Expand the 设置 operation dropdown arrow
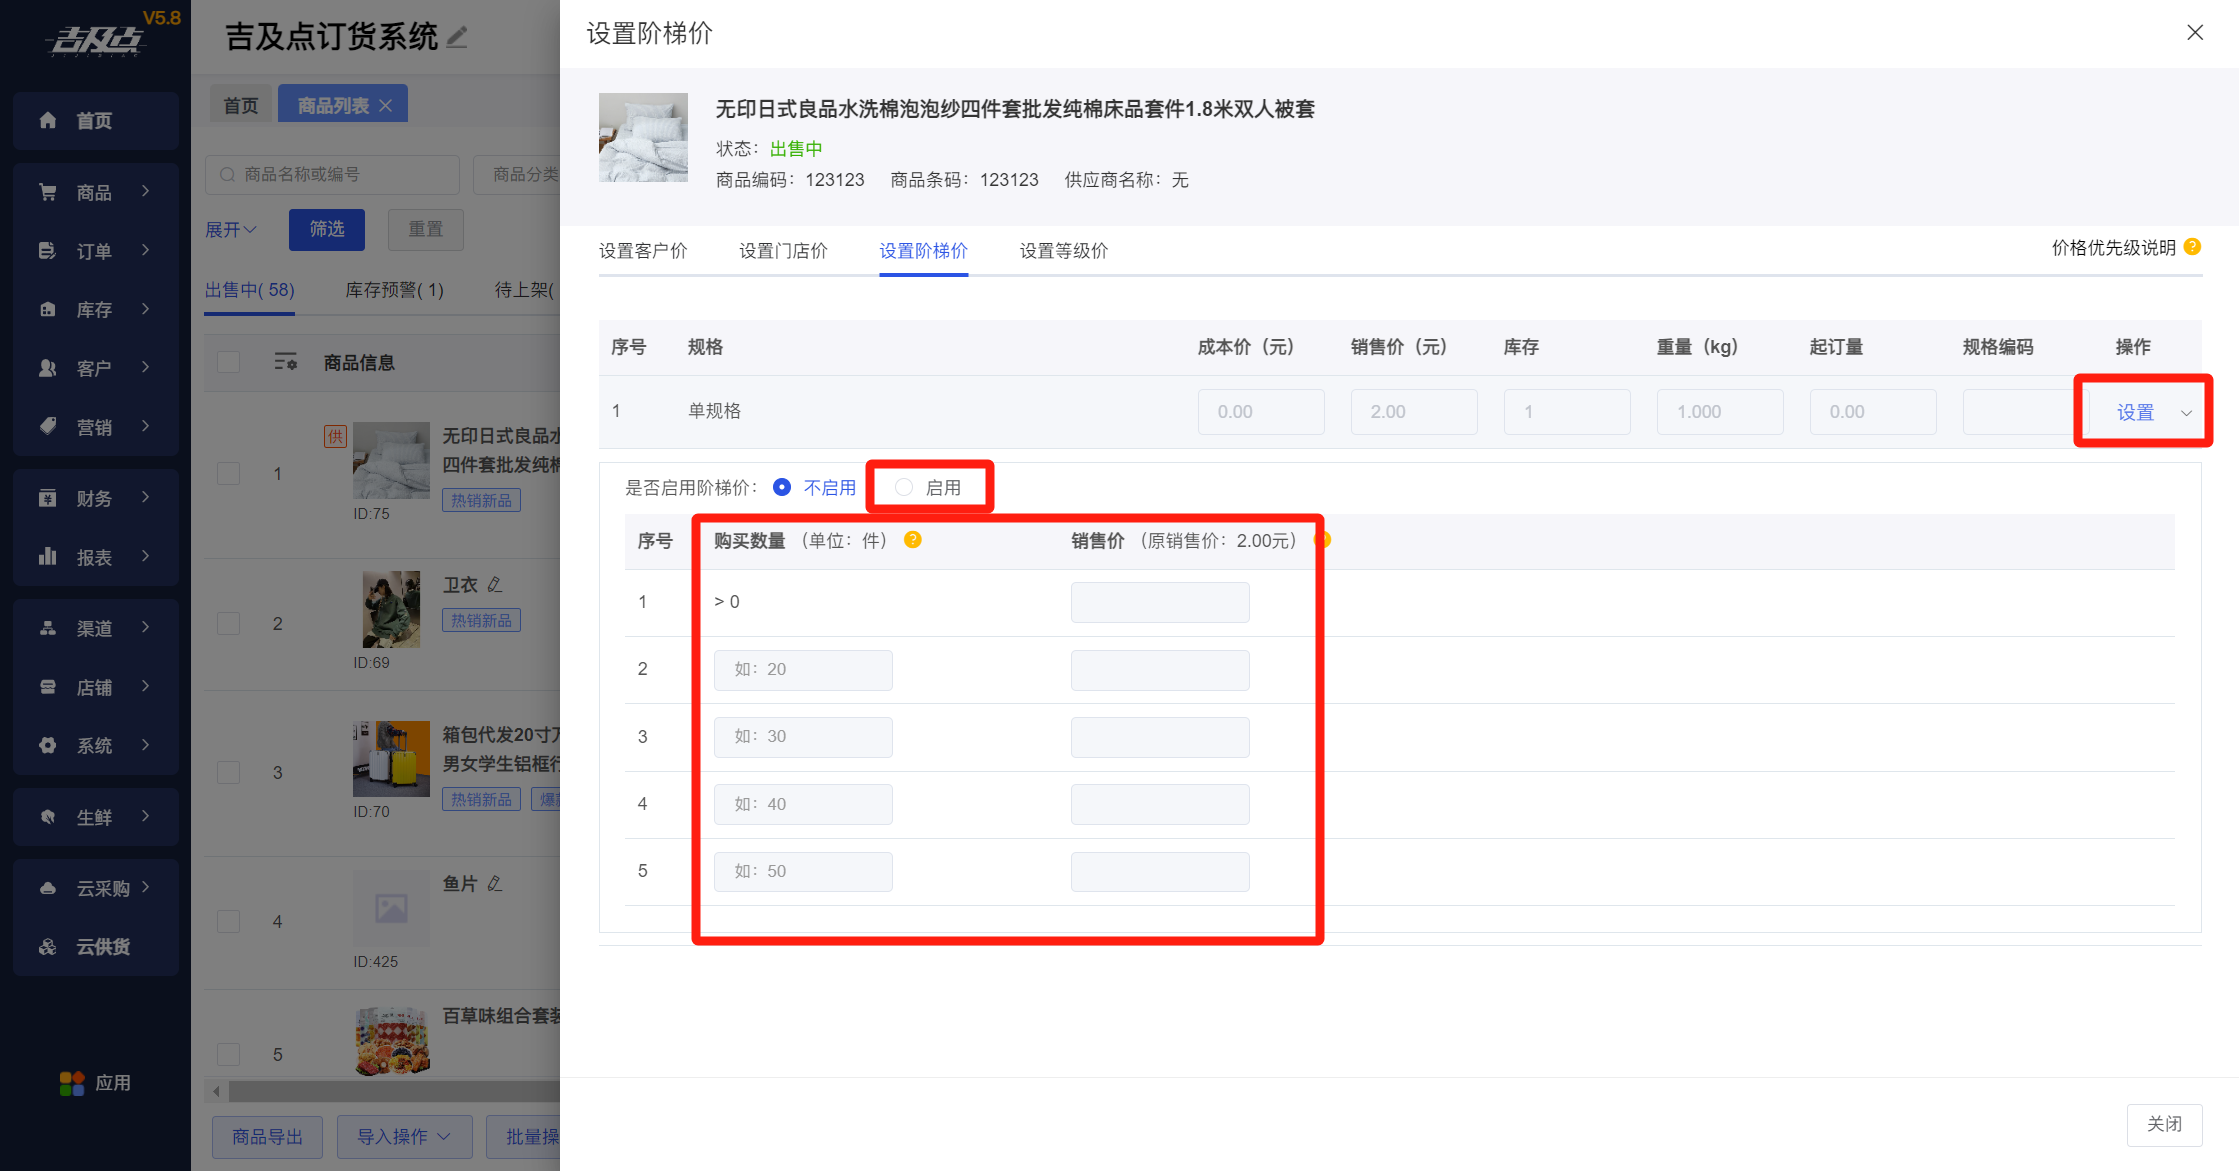 (2186, 413)
